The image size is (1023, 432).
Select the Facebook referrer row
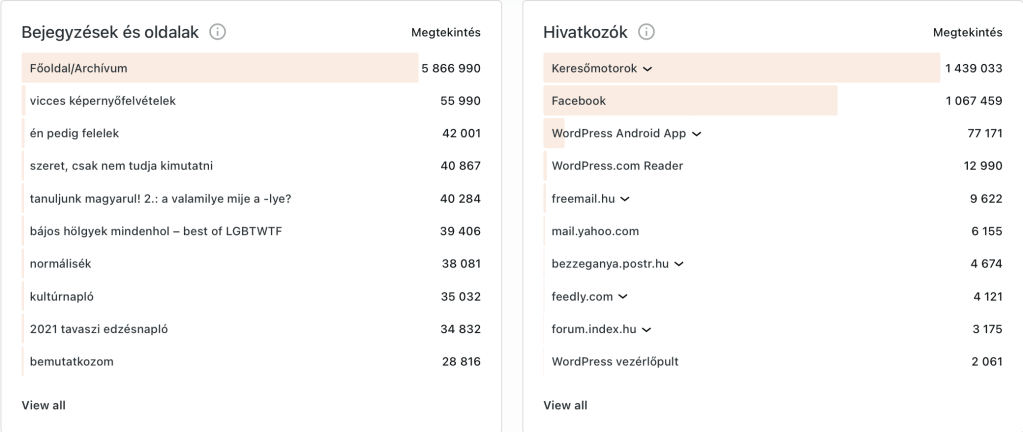(578, 101)
